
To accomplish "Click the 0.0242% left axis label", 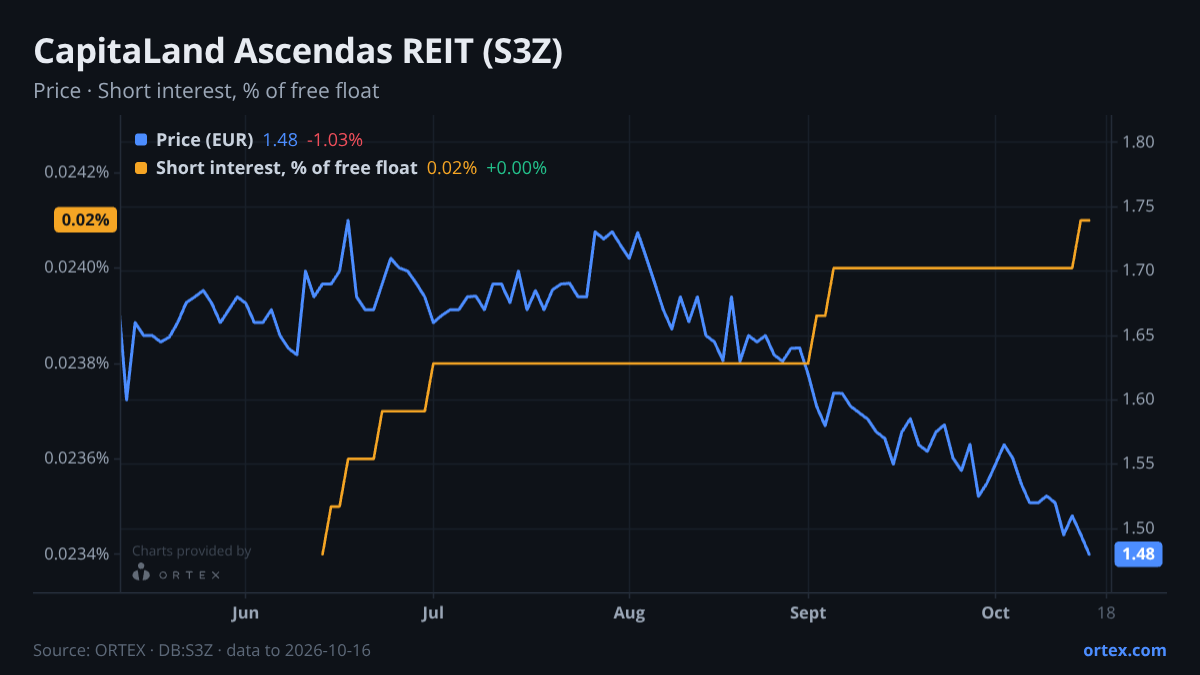I will tap(77, 172).
